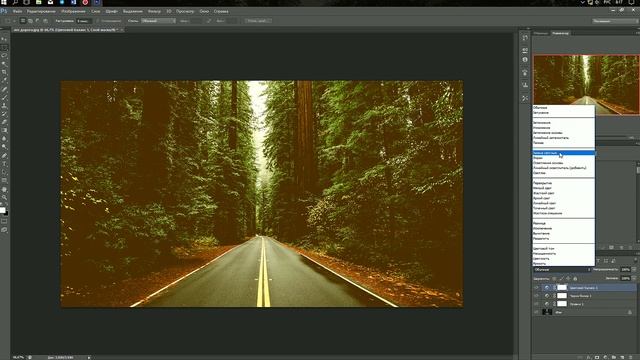Switch to the 'Навигатор' panel tab
Viewport: 640px width, 360px height.
pyautogui.click(x=560, y=33)
